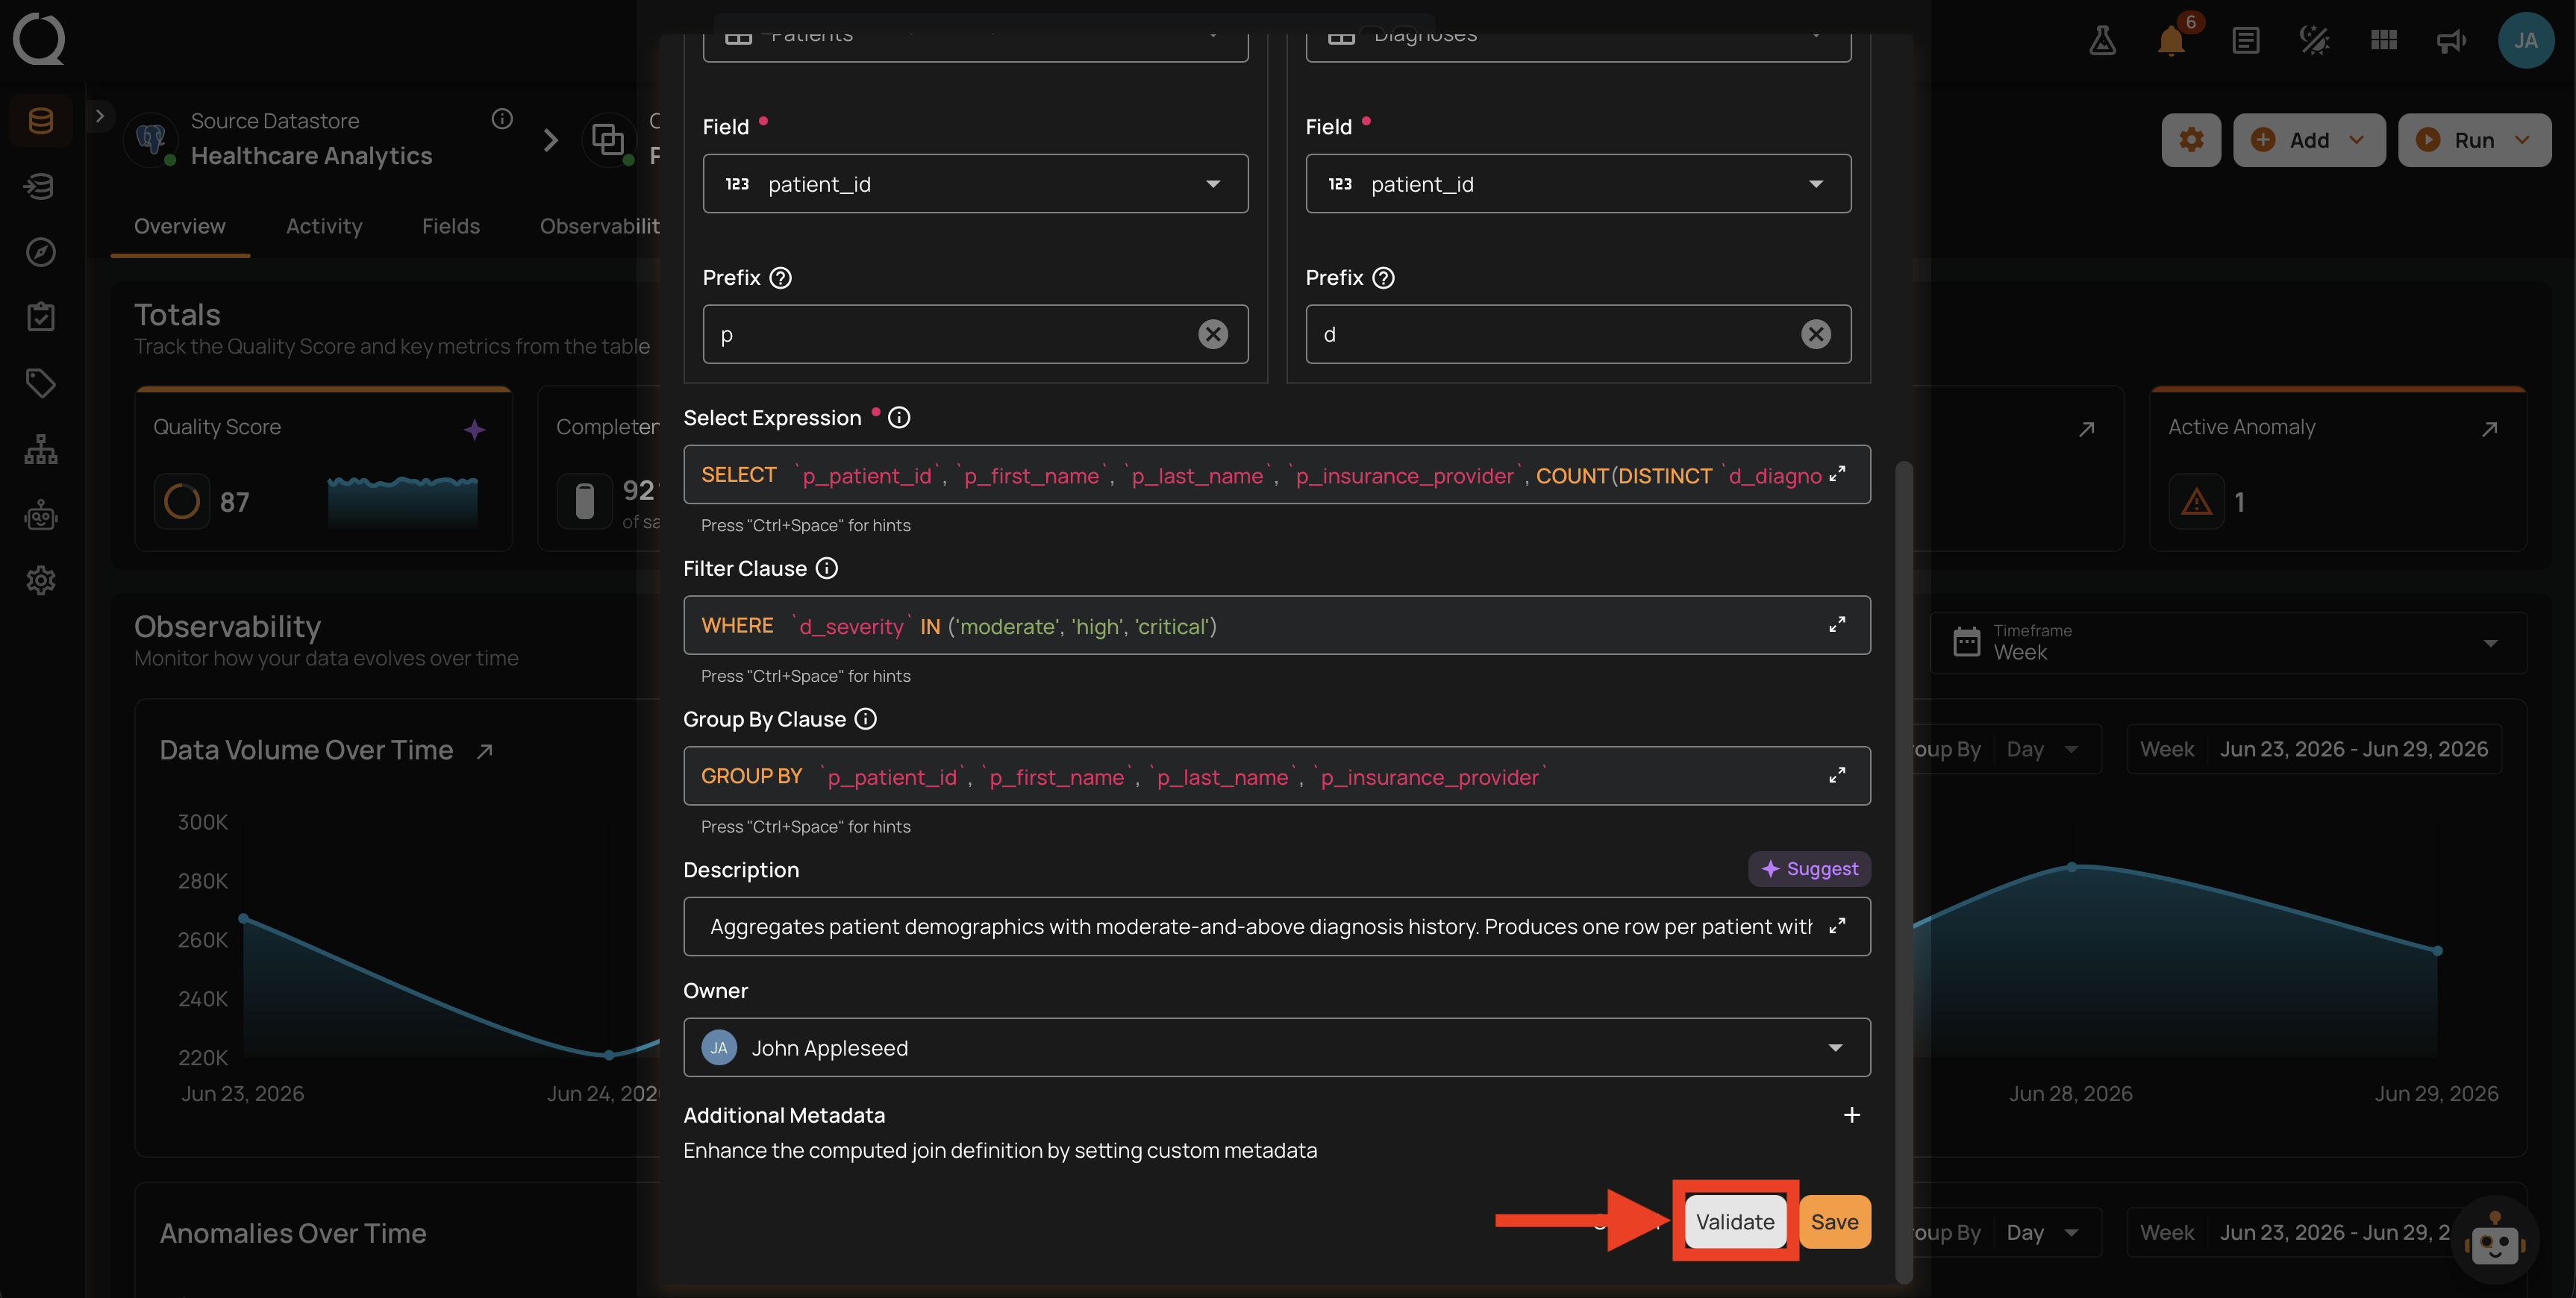Screen dimensions: 2576x1298
Task: Show help for left Prefix label
Action: 781,278
